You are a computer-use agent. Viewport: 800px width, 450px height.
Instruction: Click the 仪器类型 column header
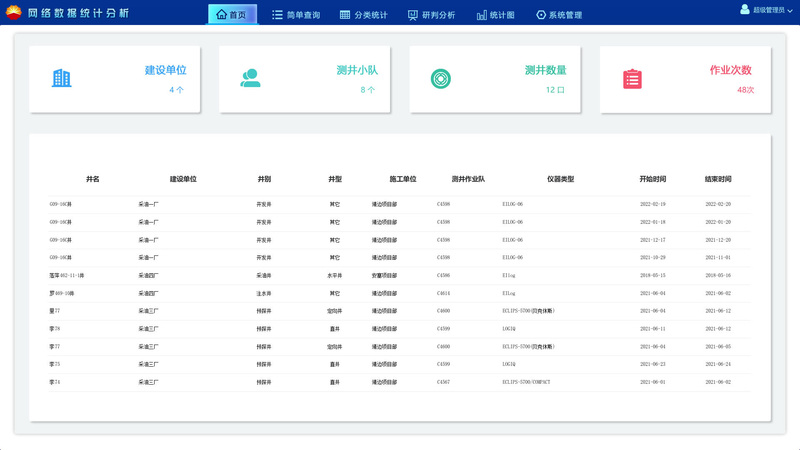[560, 179]
